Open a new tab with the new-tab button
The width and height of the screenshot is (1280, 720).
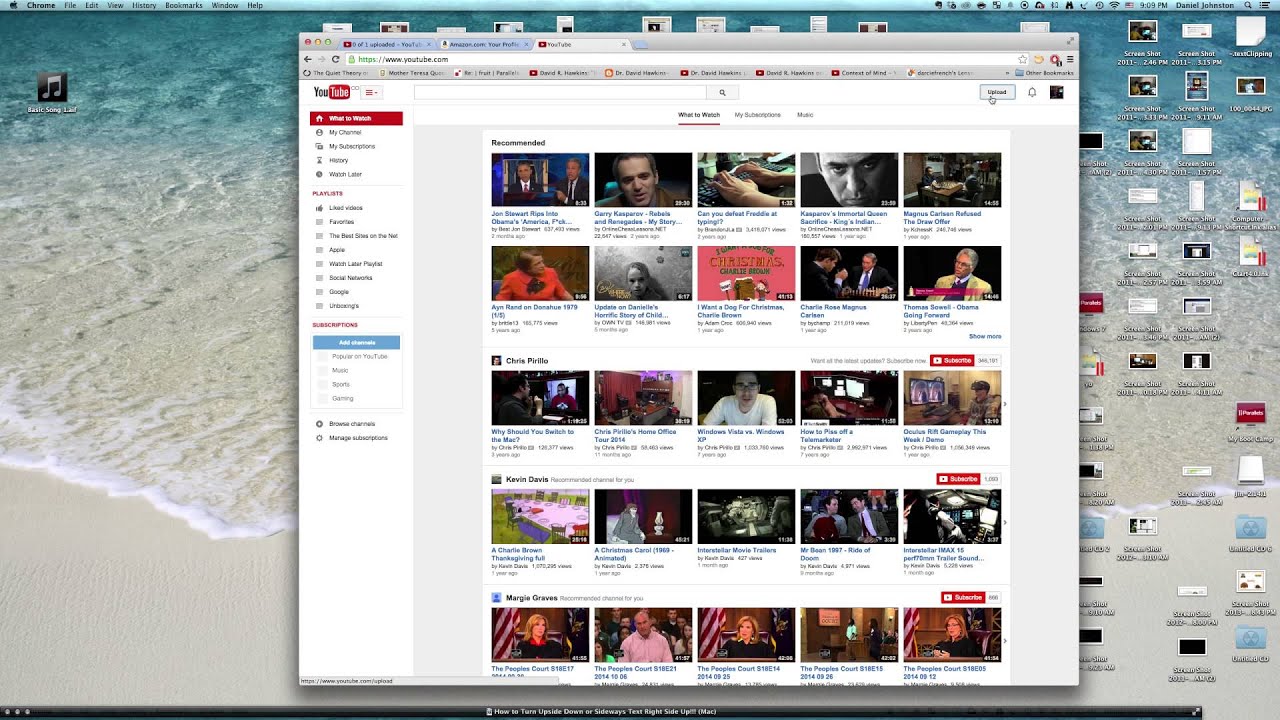(641, 44)
